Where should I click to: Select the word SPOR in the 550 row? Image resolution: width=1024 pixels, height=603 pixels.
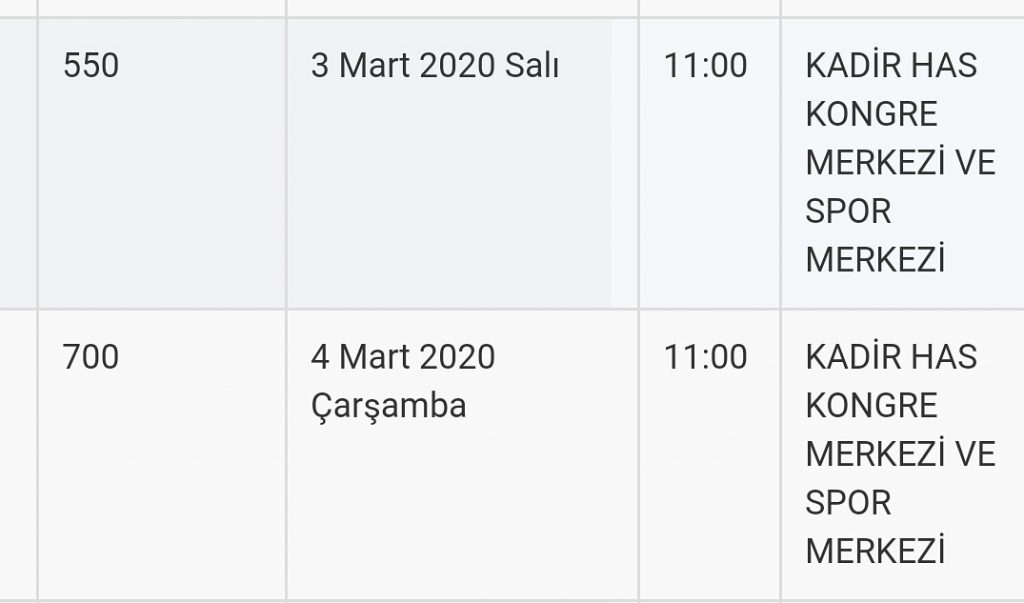tap(848, 211)
